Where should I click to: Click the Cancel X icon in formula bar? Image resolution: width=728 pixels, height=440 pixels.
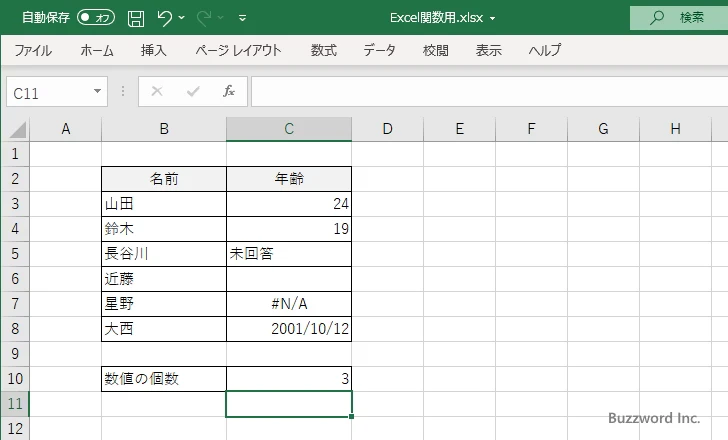click(x=157, y=91)
